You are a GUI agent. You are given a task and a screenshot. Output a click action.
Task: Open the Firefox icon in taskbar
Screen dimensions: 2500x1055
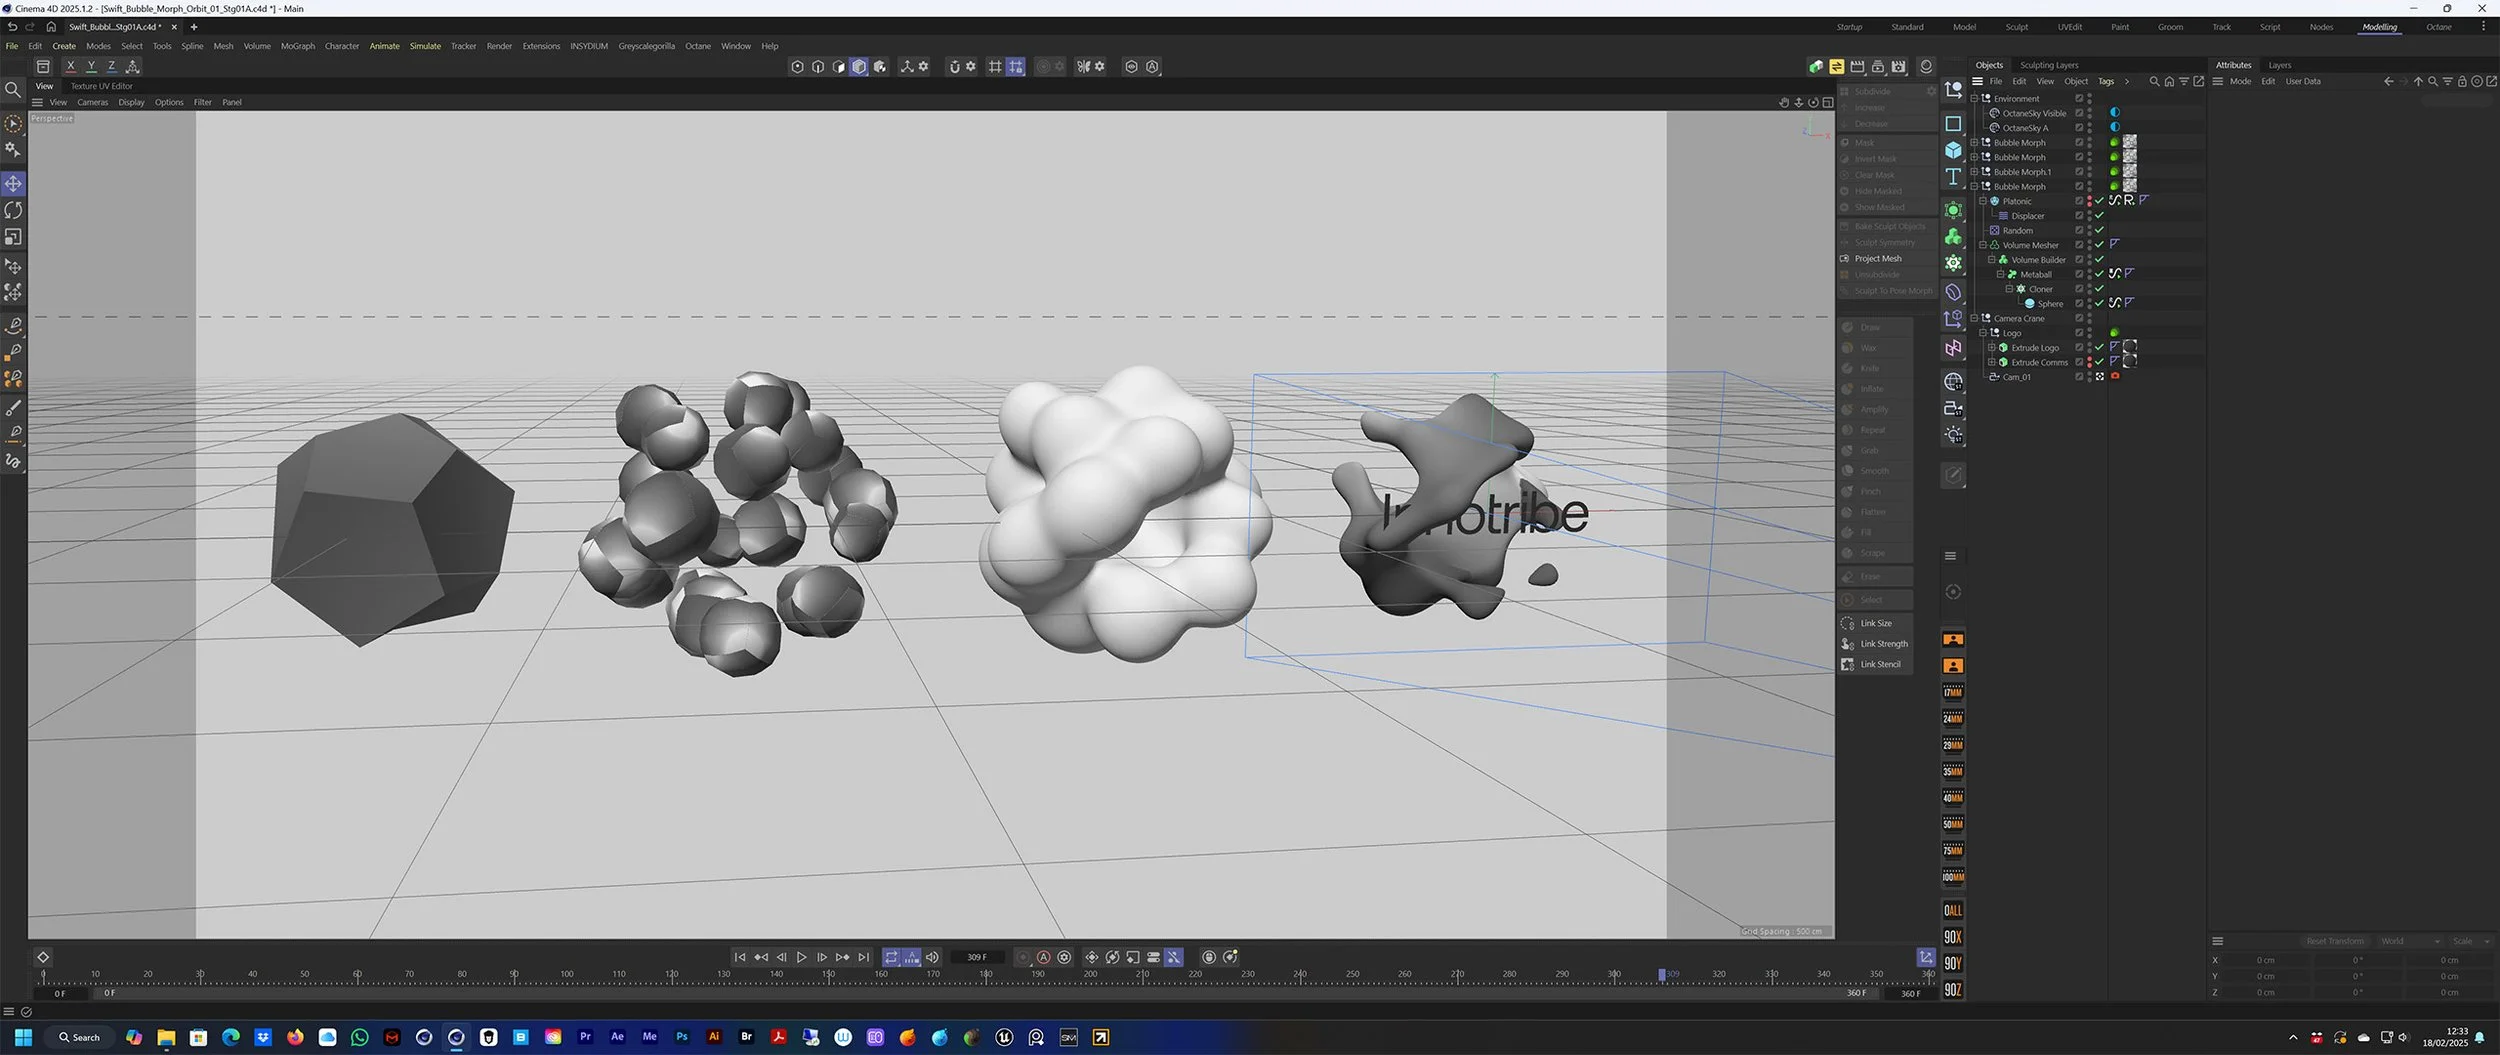(x=295, y=1037)
